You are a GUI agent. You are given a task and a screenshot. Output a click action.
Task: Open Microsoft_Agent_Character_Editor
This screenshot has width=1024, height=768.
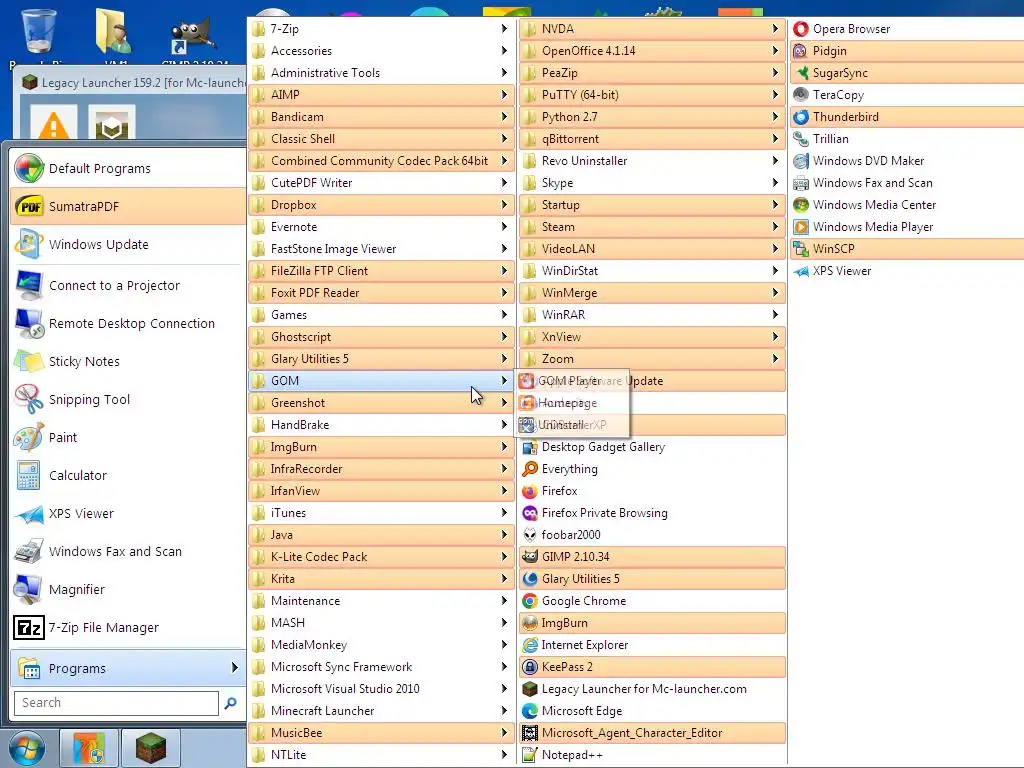click(x=652, y=733)
